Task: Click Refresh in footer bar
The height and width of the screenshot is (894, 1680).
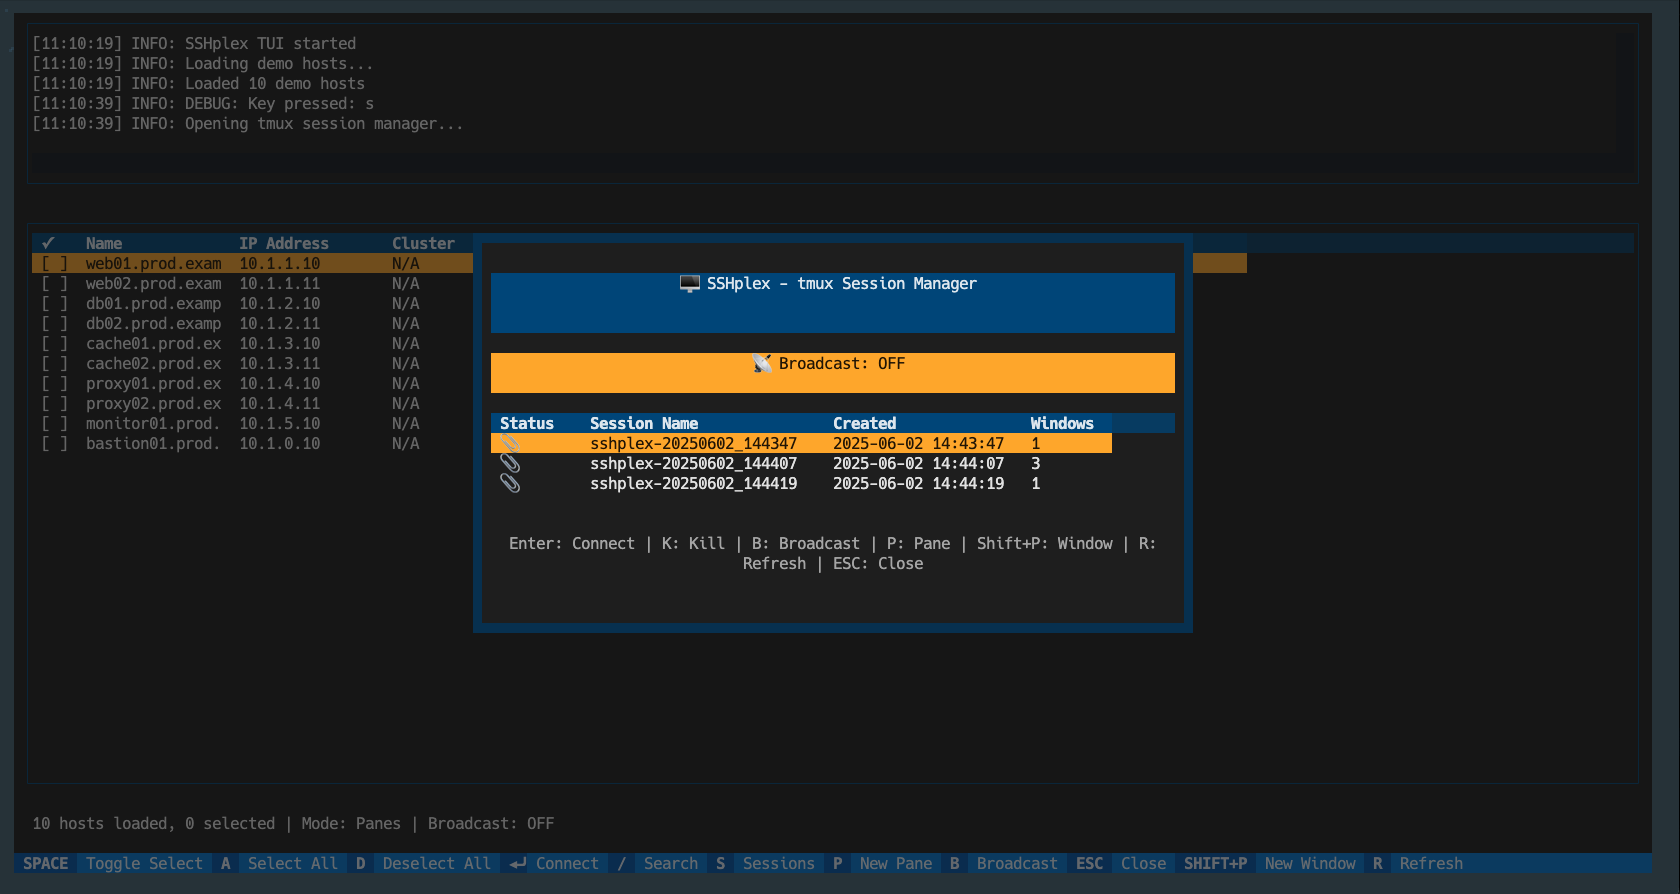Action: pyautogui.click(x=1431, y=864)
